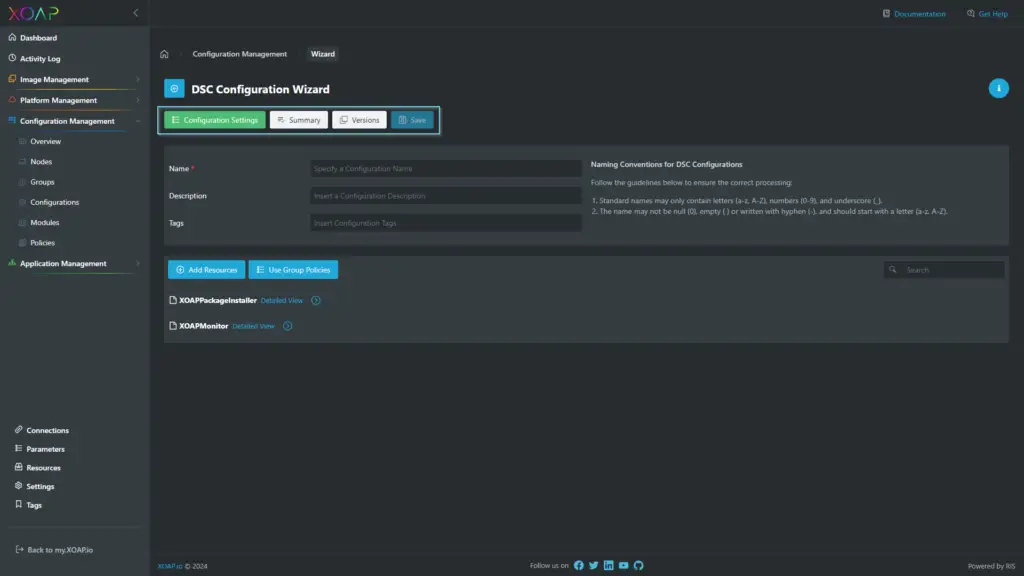Click the Settings gear icon
The image size is (1024, 576).
click(18, 486)
